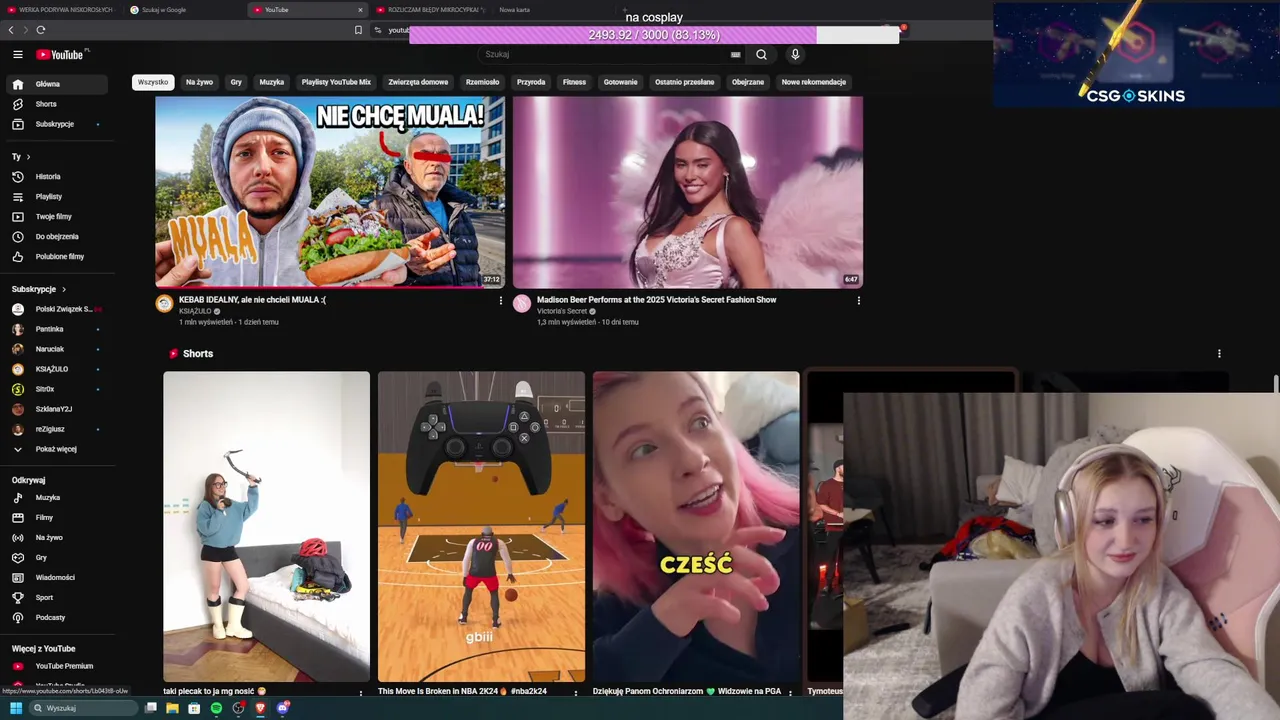Image resolution: width=1280 pixels, height=720 pixels.
Task: Select the Playlisty YouTube Mix chip
Action: click(x=336, y=82)
